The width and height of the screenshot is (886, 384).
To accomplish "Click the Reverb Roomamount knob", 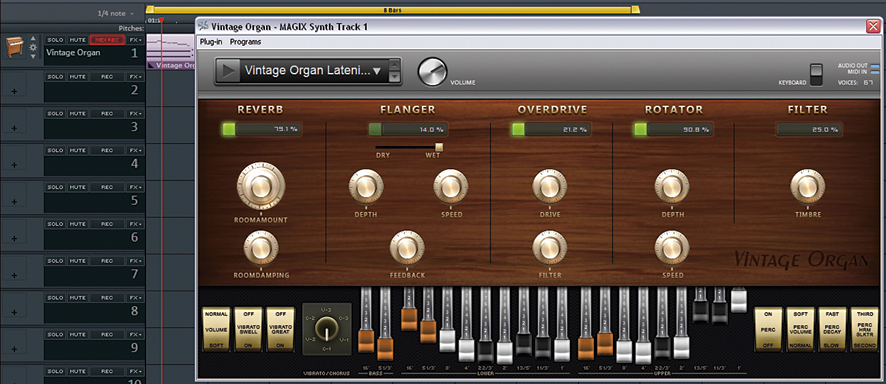I will (260, 187).
